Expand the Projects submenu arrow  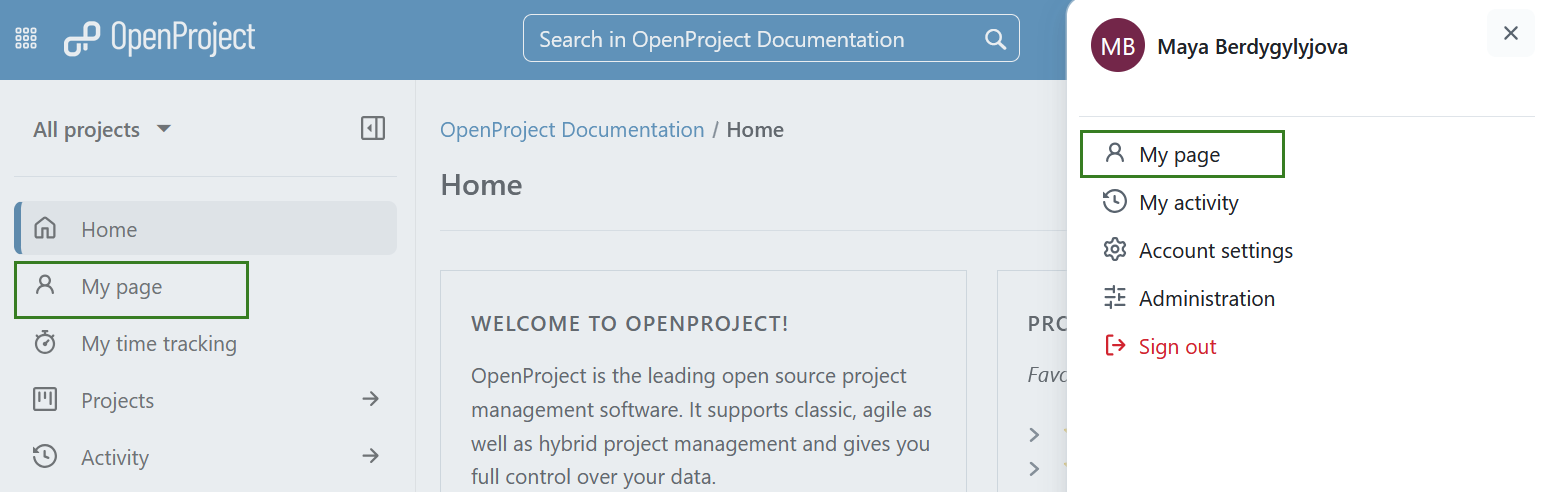click(371, 399)
